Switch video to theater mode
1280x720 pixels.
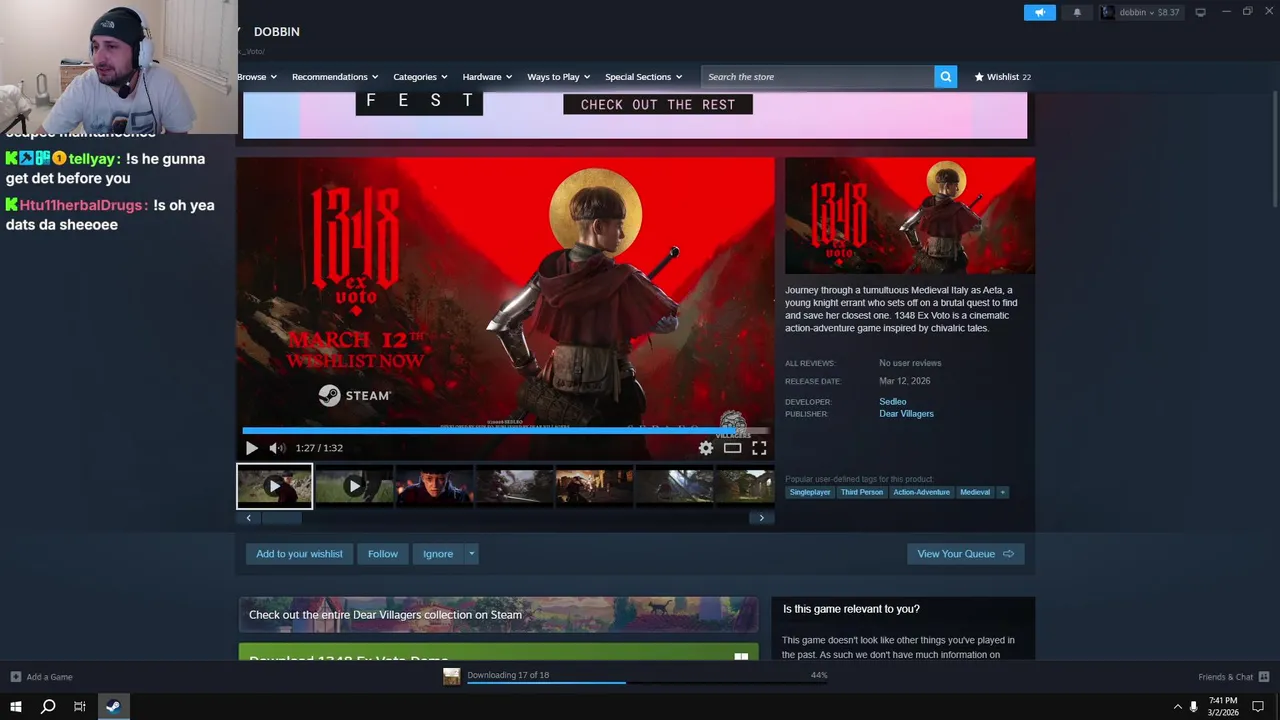(x=732, y=448)
